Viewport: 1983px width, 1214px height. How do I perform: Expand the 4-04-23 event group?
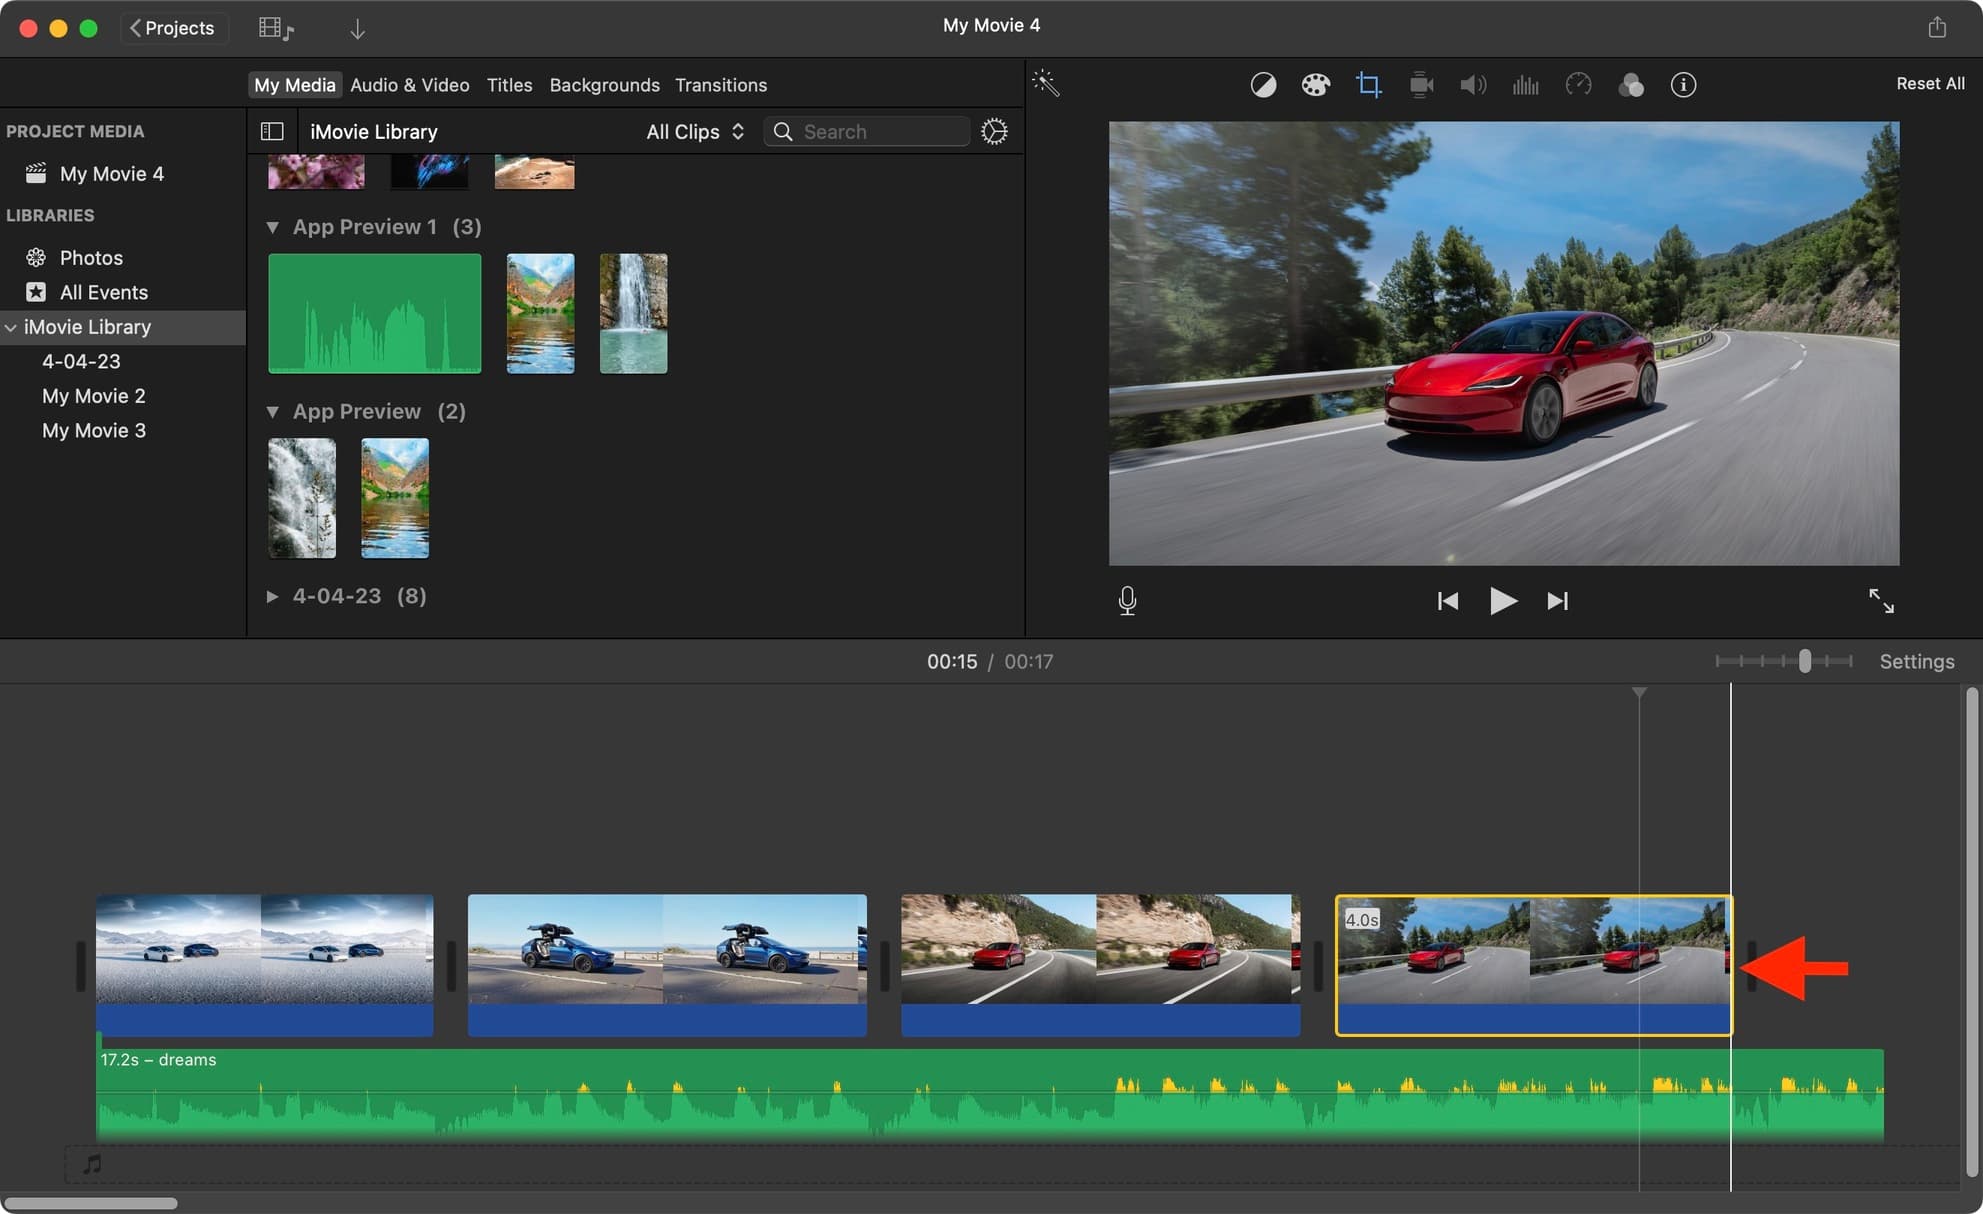[x=272, y=596]
